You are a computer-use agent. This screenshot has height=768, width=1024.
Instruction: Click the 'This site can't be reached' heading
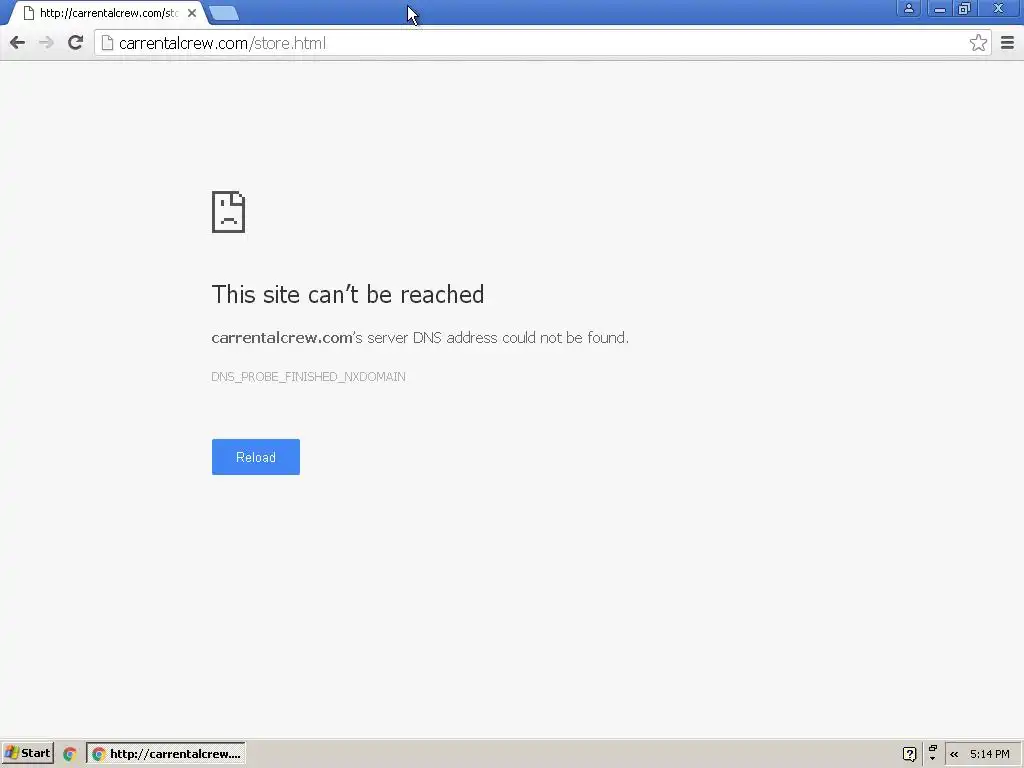[347, 295]
